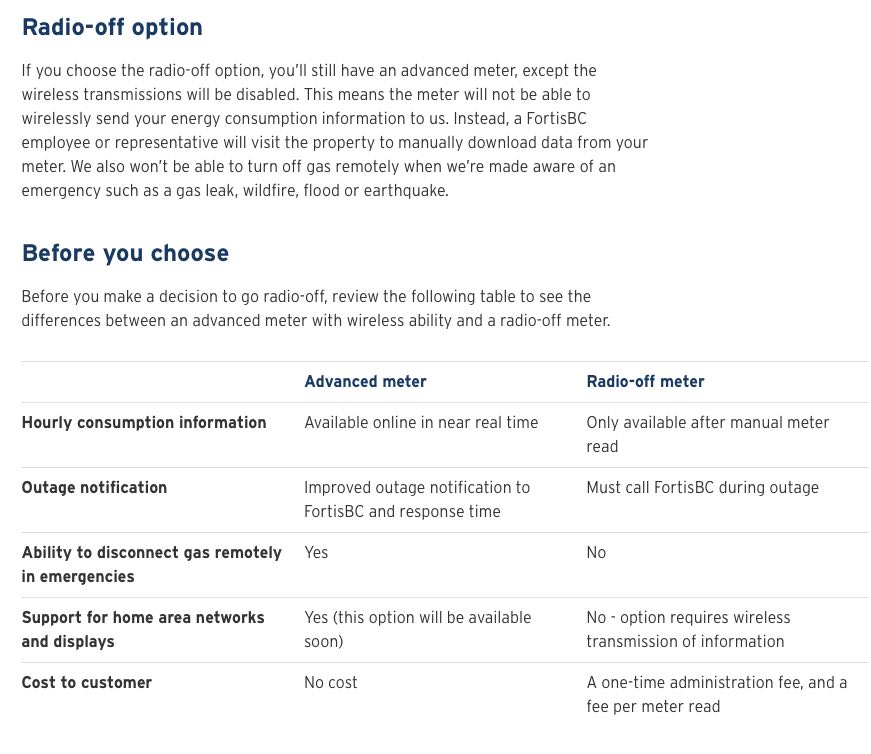The image size is (871, 754).
Task: Click the "Cost to customer" row label
Action: coord(87,683)
